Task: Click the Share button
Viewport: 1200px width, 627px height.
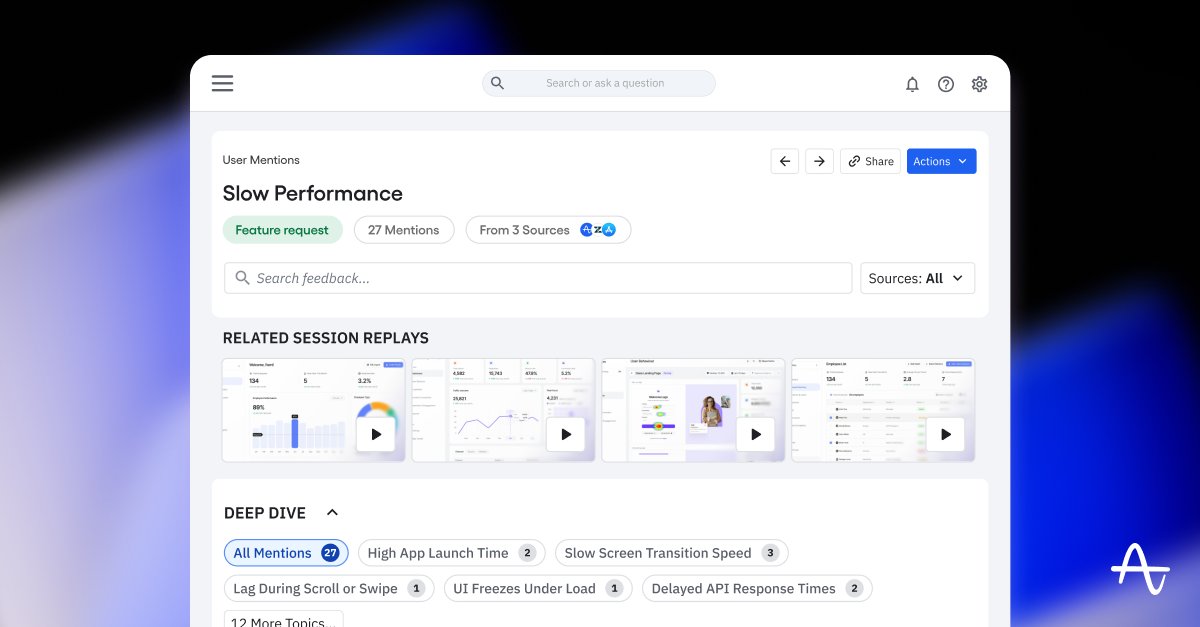Action: click(870, 161)
